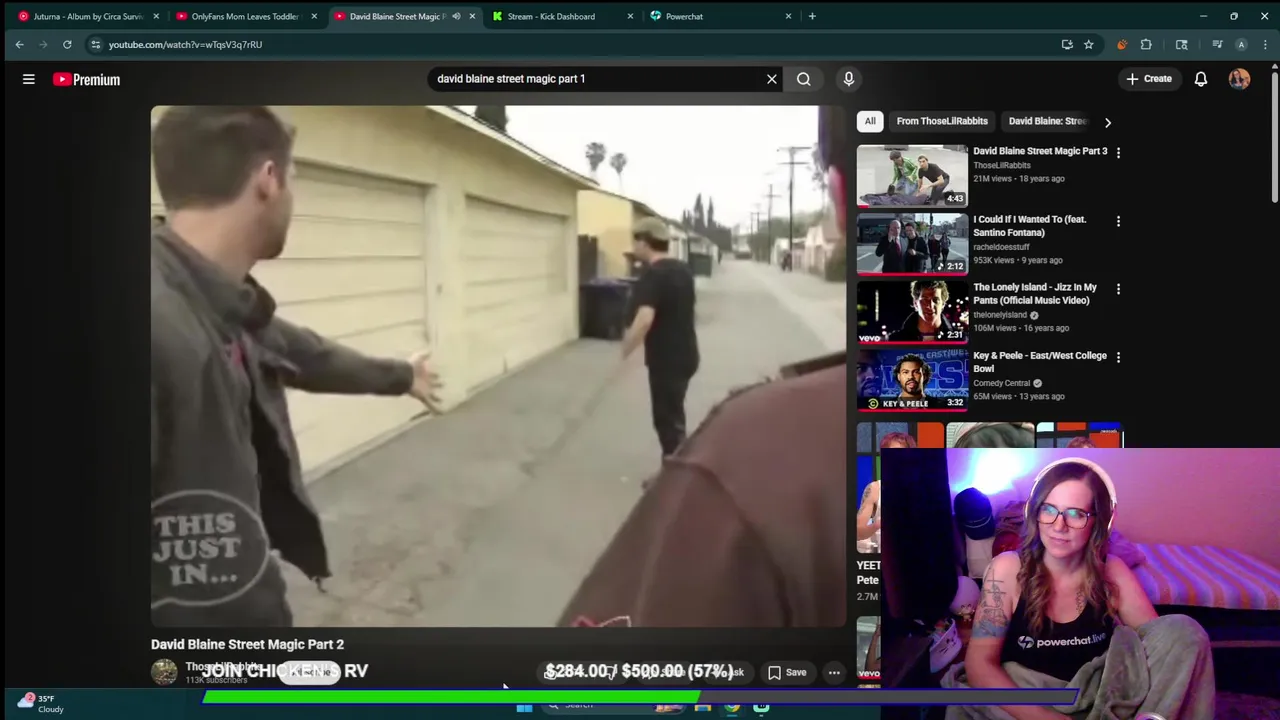
Task: Close the Juturna album tab
Action: (156, 16)
